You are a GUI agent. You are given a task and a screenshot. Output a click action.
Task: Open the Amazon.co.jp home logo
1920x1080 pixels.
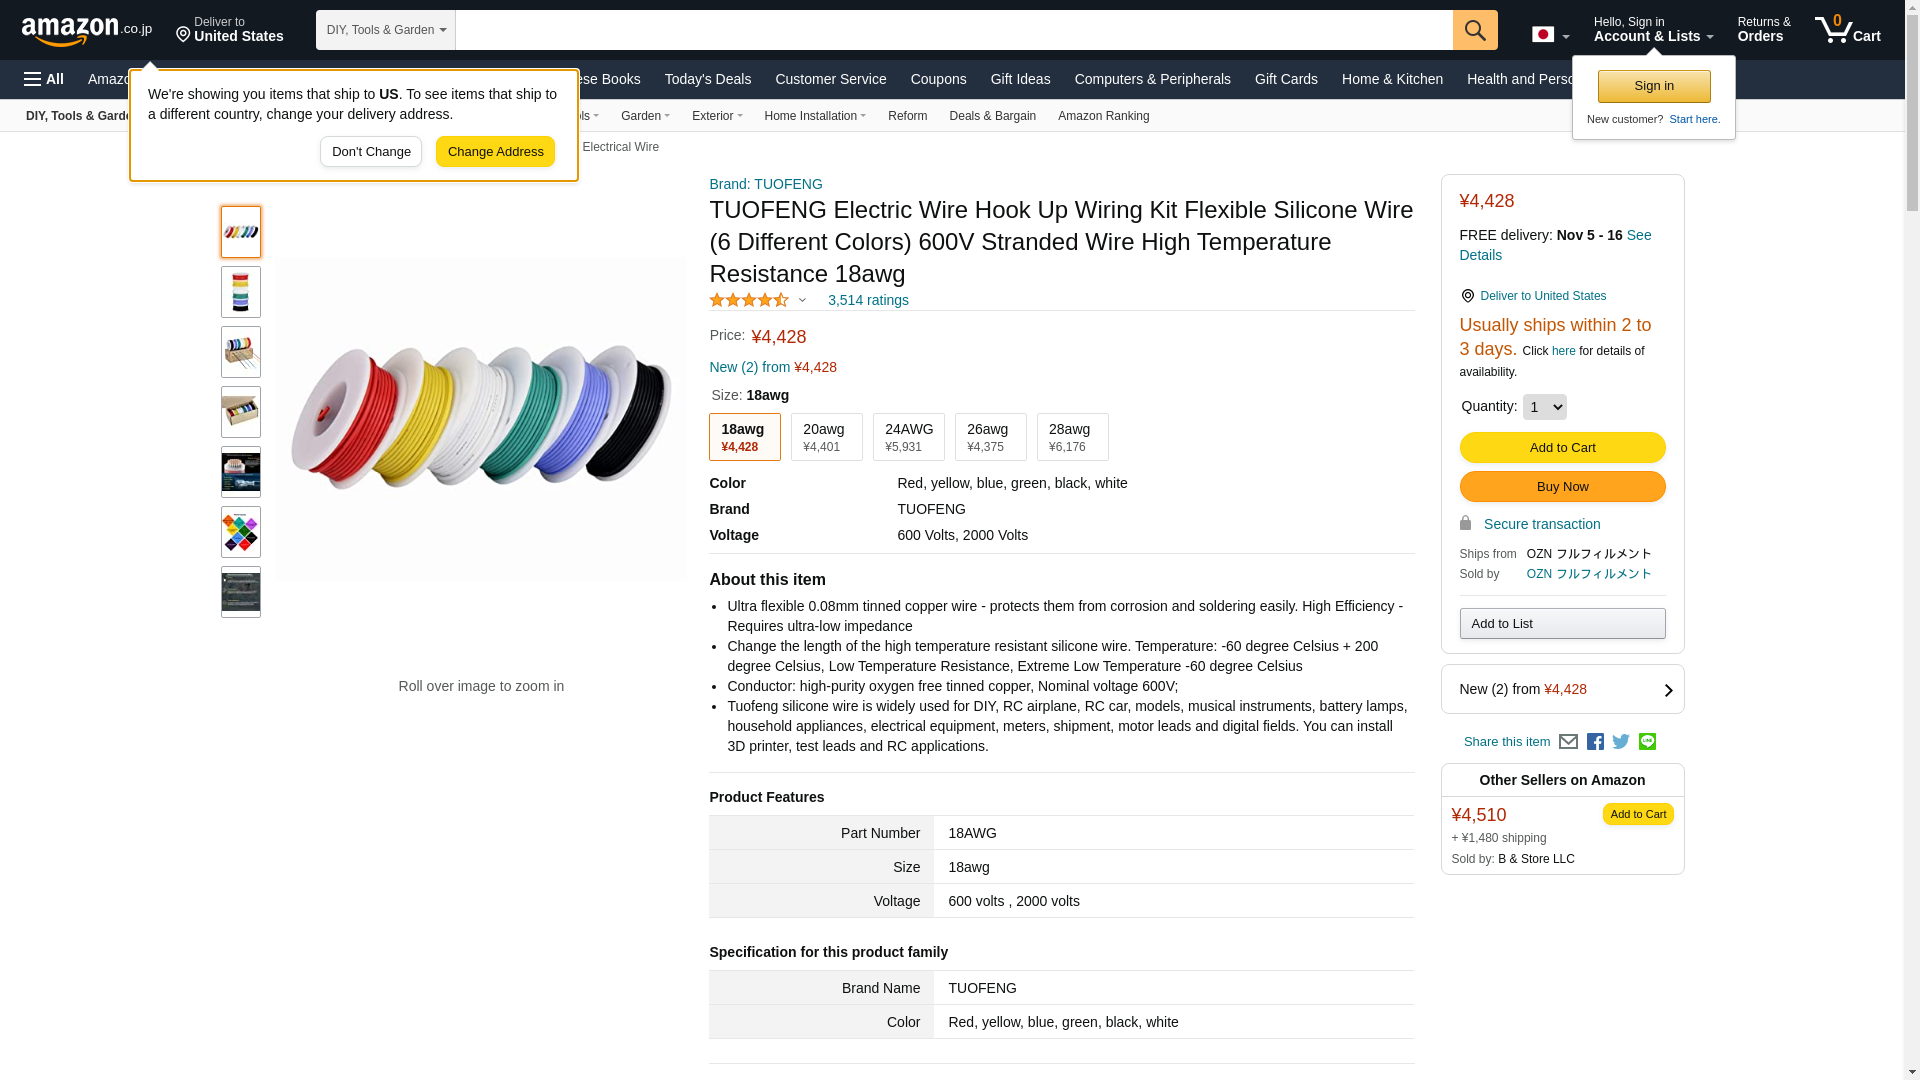(x=87, y=31)
